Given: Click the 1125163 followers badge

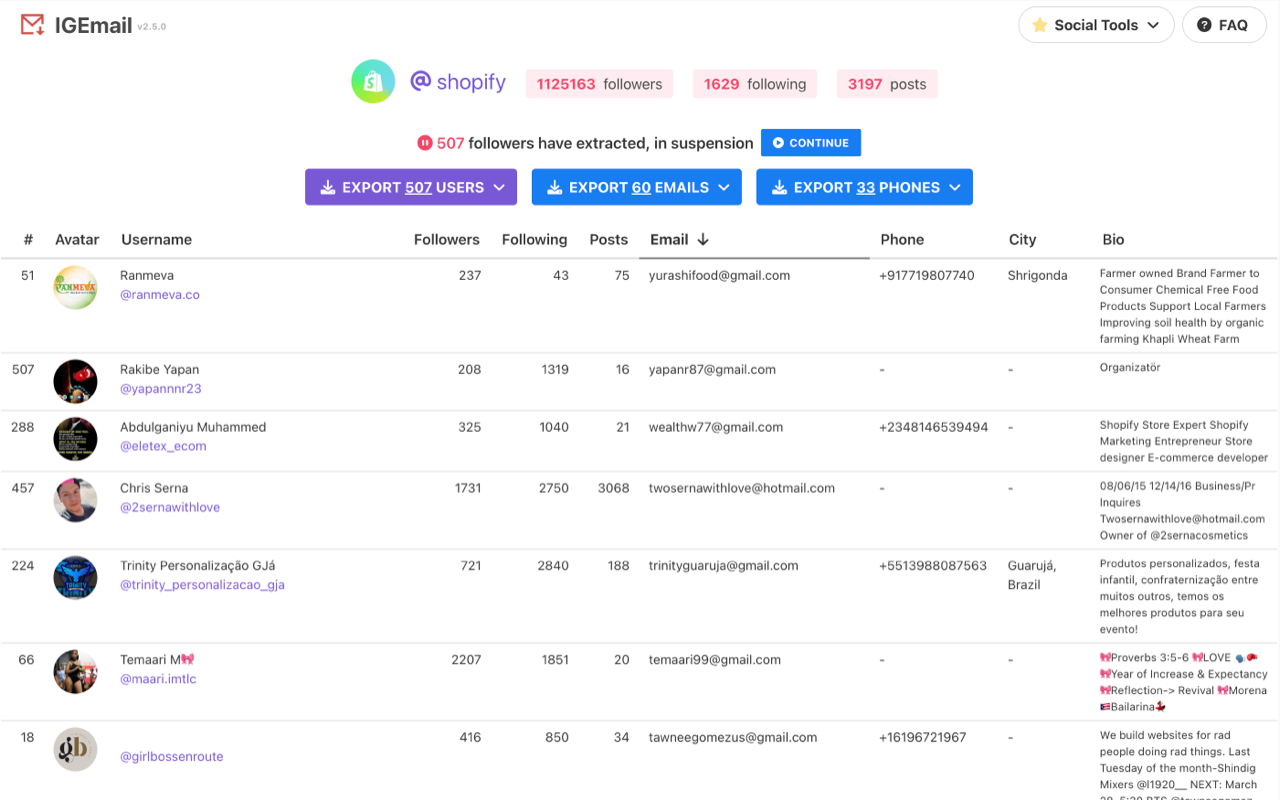Looking at the screenshot, I should click(599, 84).
